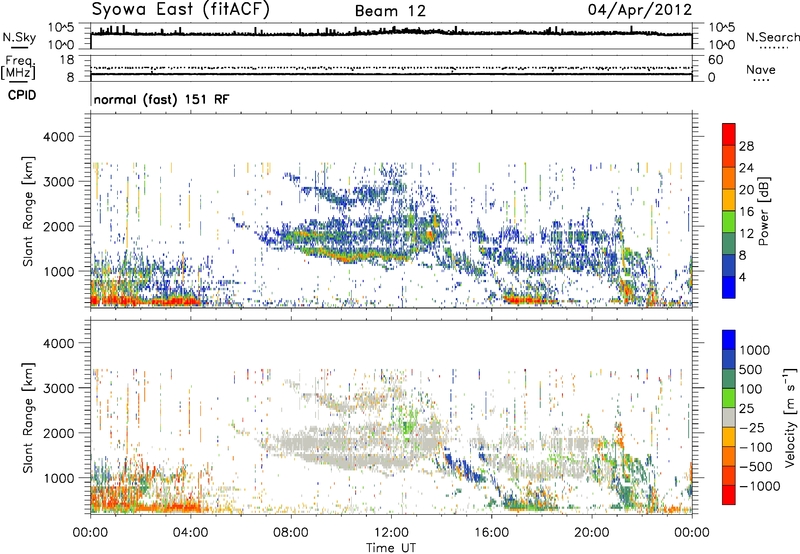Click the 'normal (fast) 151 RF' text

(161, 99)
